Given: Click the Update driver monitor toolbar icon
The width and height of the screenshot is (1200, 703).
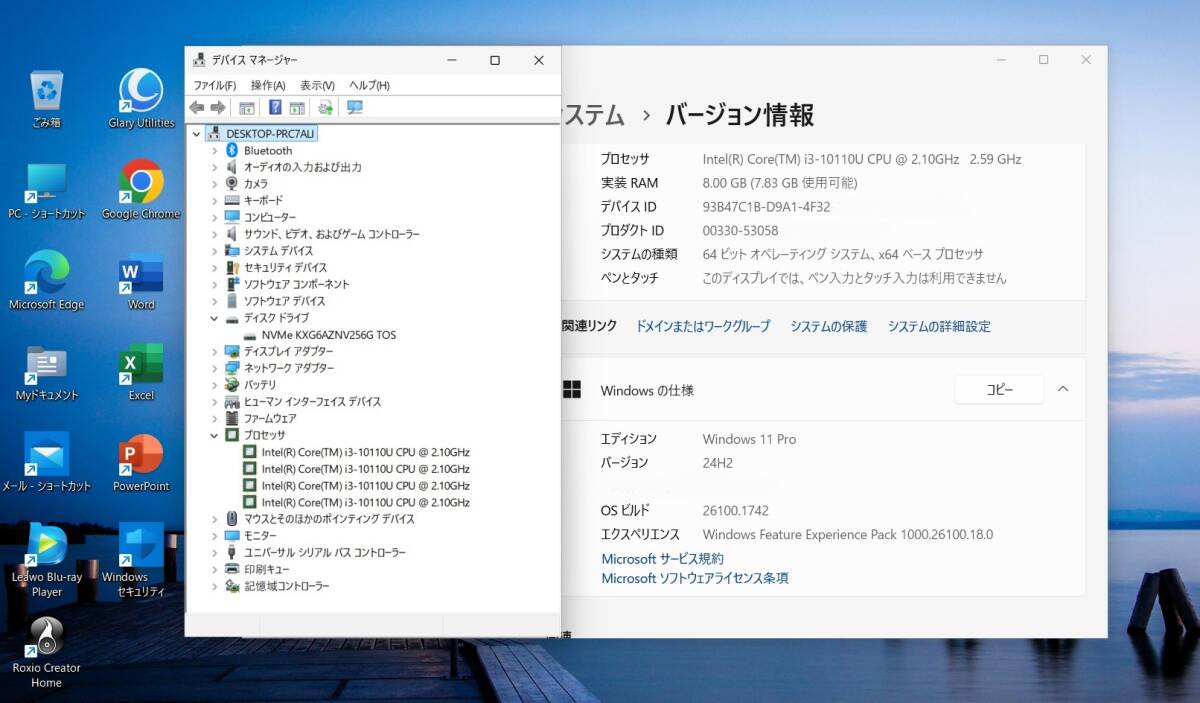Looking at the screenshot, I should (x=354, y=107).
